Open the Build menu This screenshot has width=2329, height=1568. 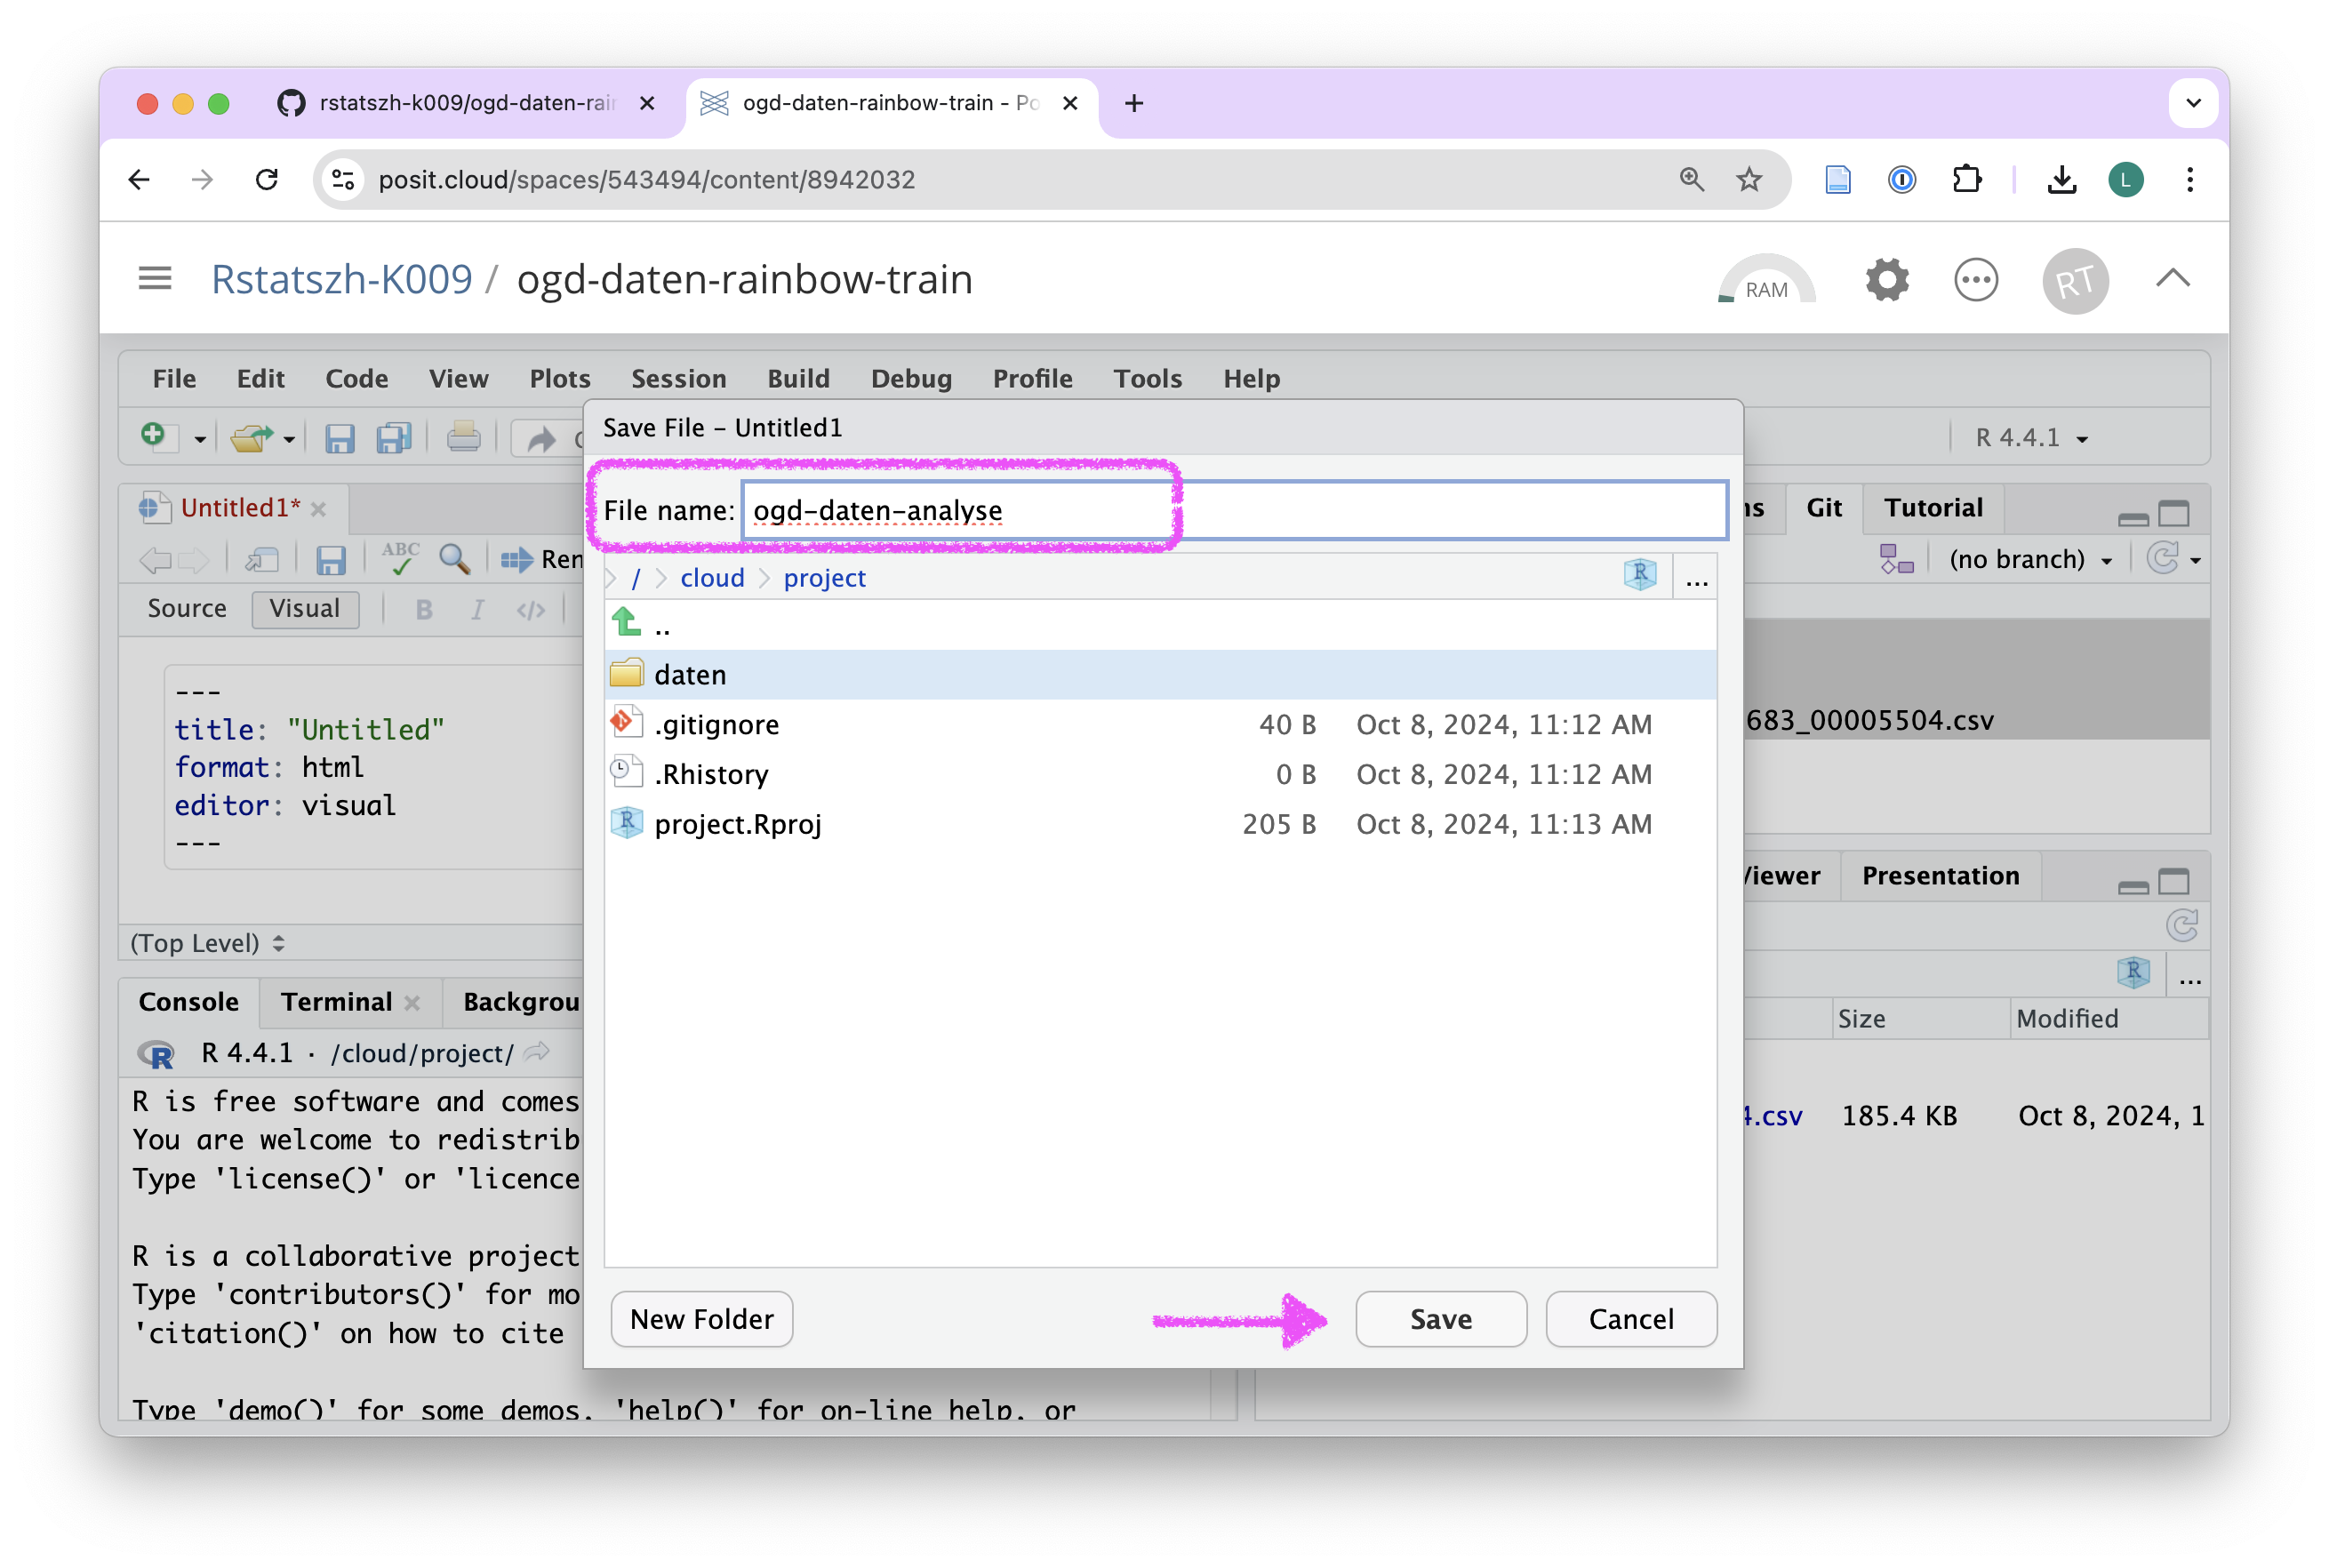click(x=798, y=379)
